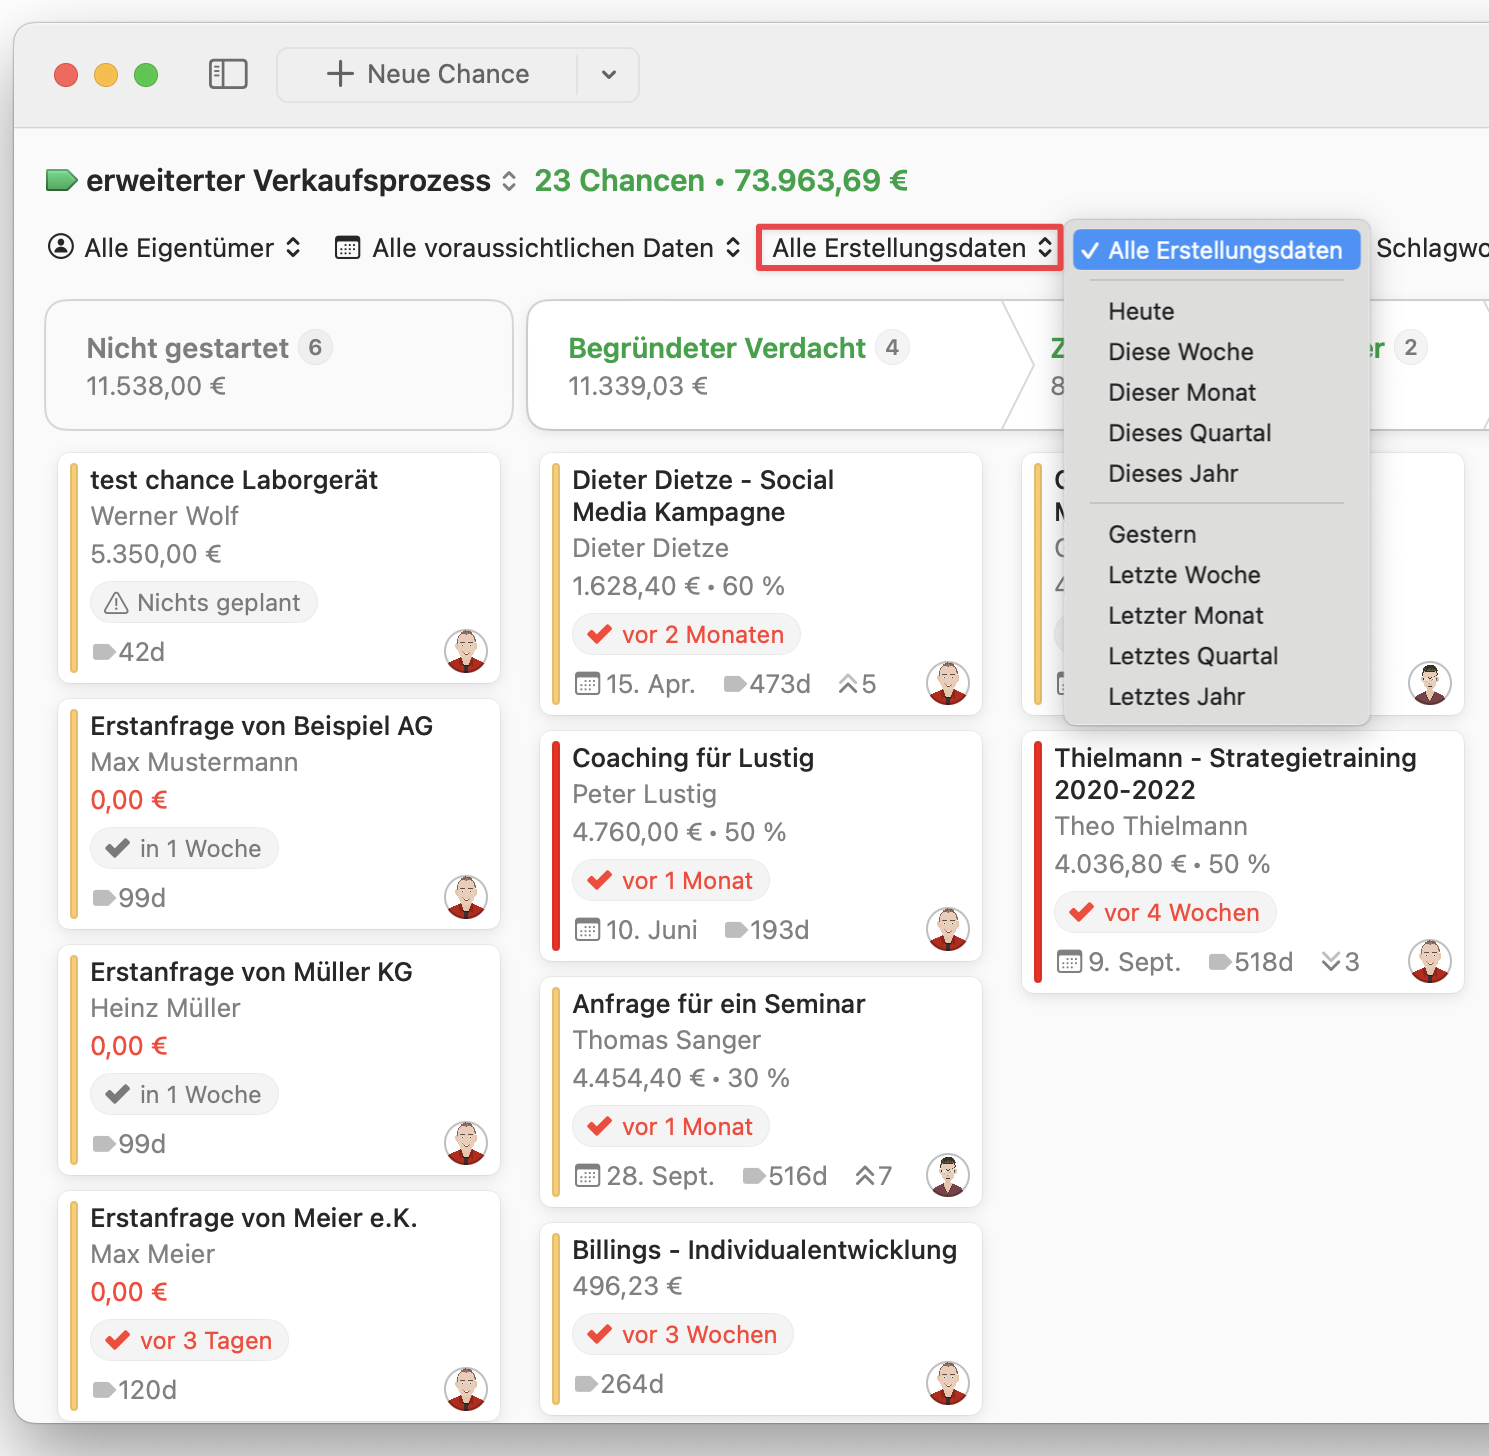Viewport: 1489px width, 1456px height.
Task: Click the red checkmark on vor 2 Monaten badge
Action: (x=600, y=633)
